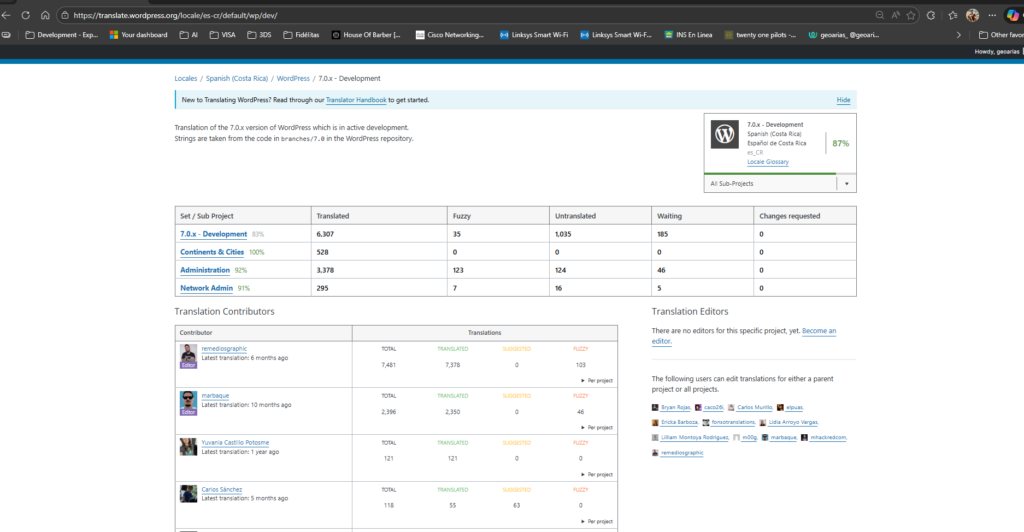Hide the translator notice banner
This screenshot has height=532, width=1024.
[x=843, y=100]
